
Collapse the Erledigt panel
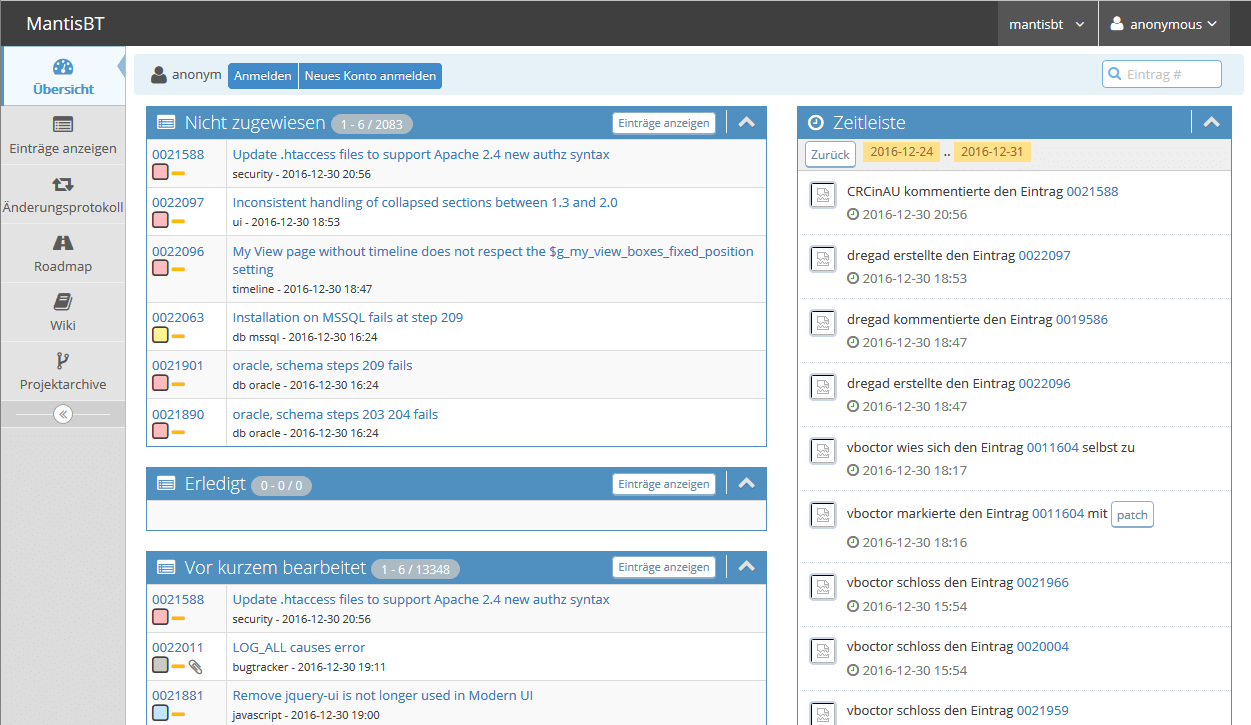click(x=746, y=483)
